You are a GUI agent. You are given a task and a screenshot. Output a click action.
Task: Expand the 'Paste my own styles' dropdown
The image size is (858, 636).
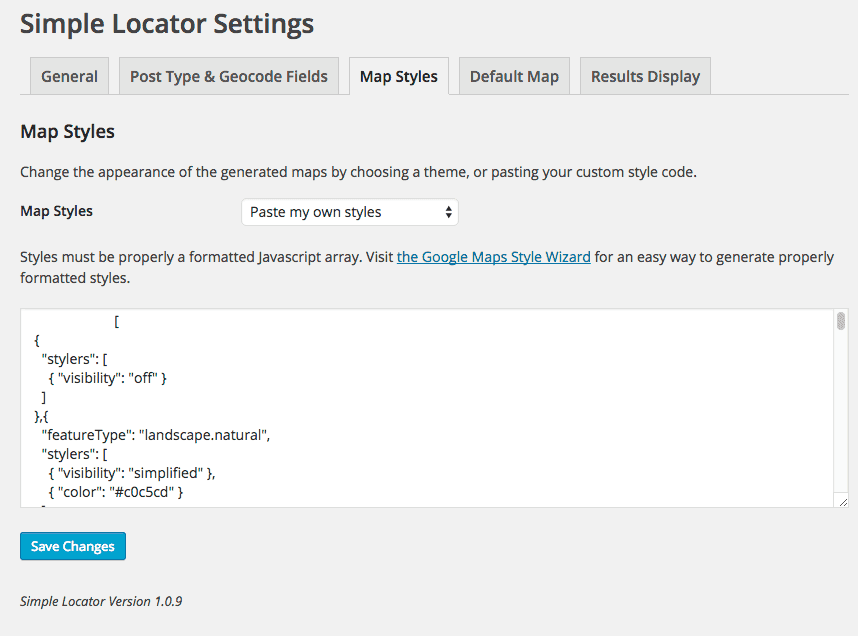[x=349, y=212]
